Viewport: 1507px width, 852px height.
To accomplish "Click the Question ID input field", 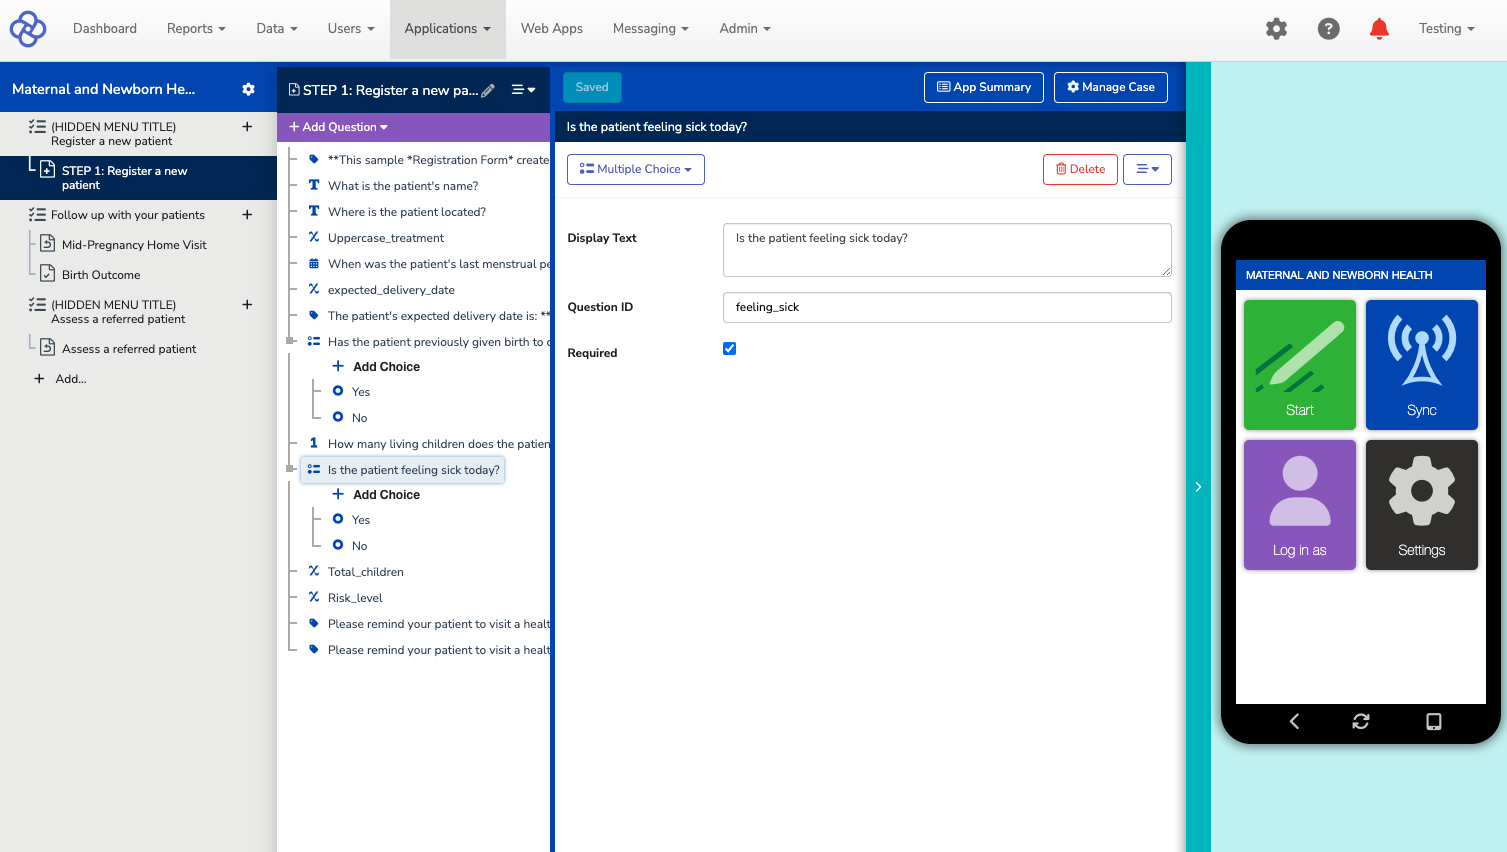I will pos(946,307).
